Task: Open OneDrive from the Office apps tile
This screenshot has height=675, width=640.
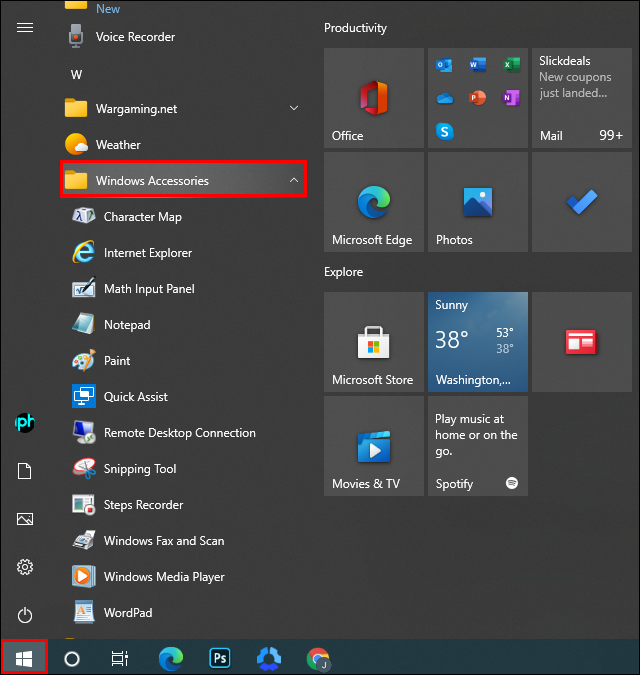Action: point(445,98)
